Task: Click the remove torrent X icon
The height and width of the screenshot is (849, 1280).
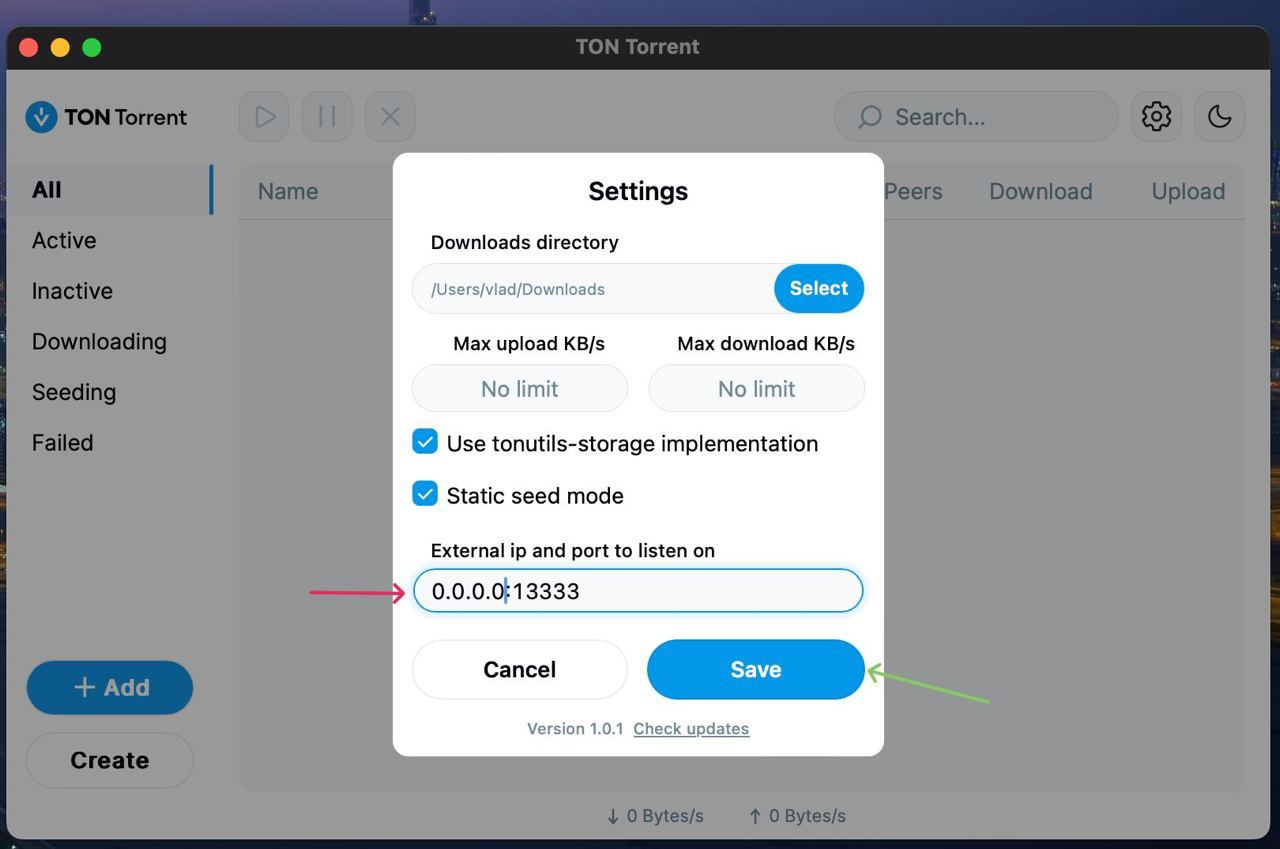Action: 390,117
